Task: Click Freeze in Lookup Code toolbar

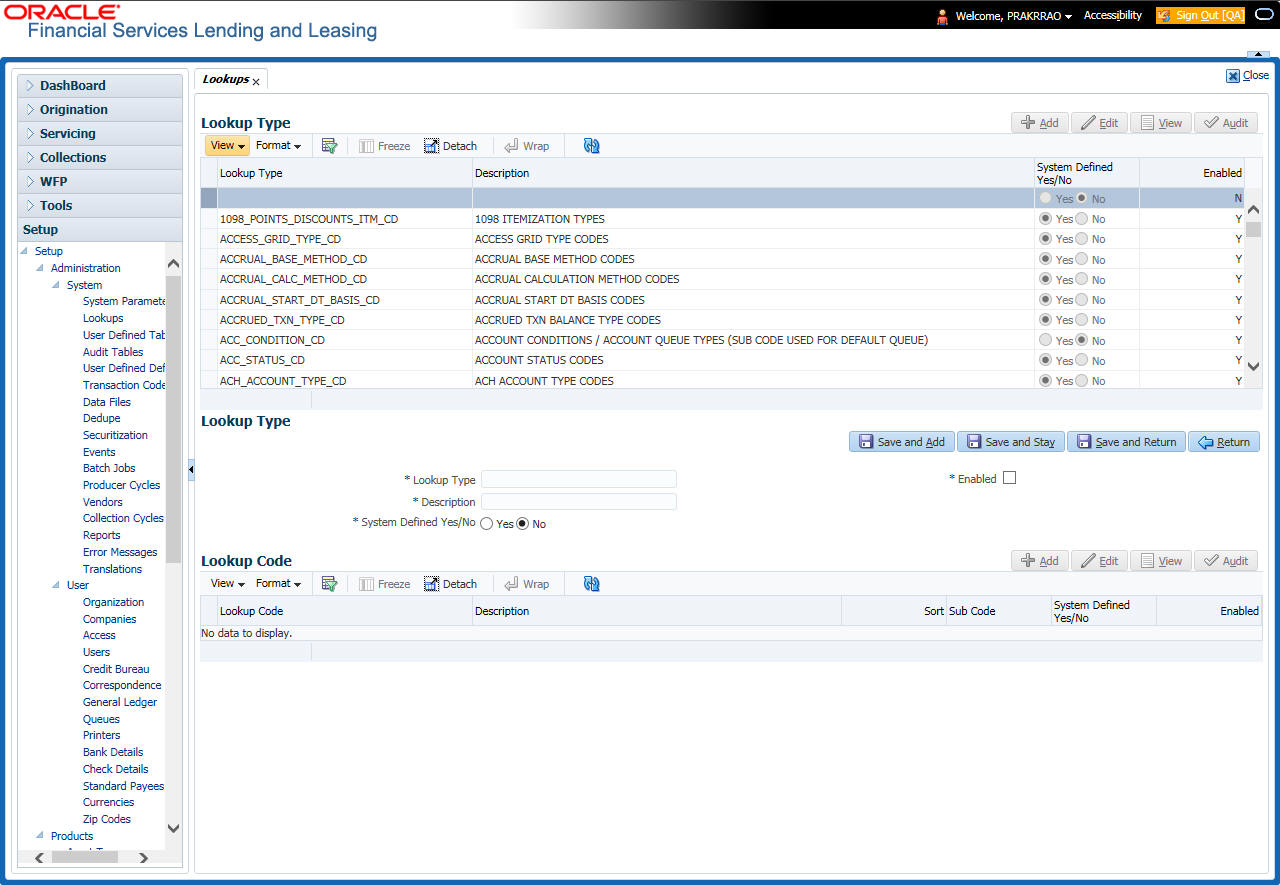Action: pyautogui.click(x=384, y=584)
